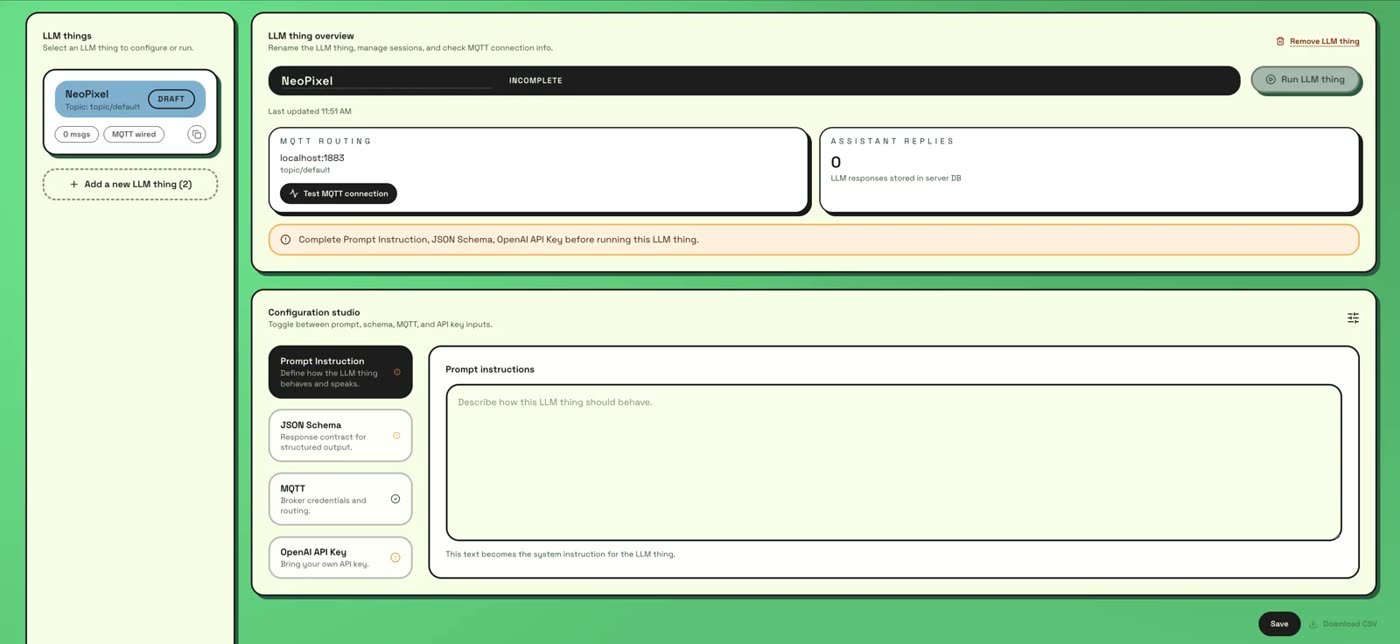Click the "localhost:1883" broker address
The width and height of the screenshot is (1400, 644).
(312, 158)
